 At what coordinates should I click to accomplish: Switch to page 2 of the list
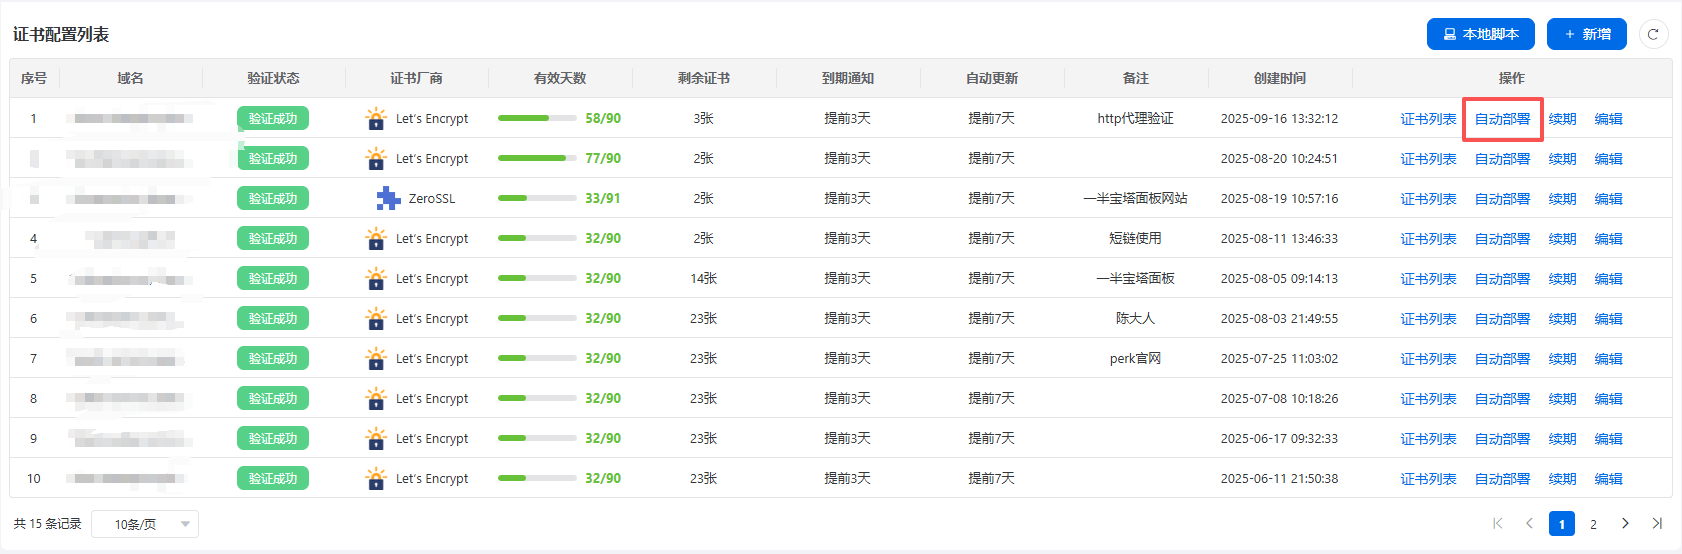[x=1593, y=524]
